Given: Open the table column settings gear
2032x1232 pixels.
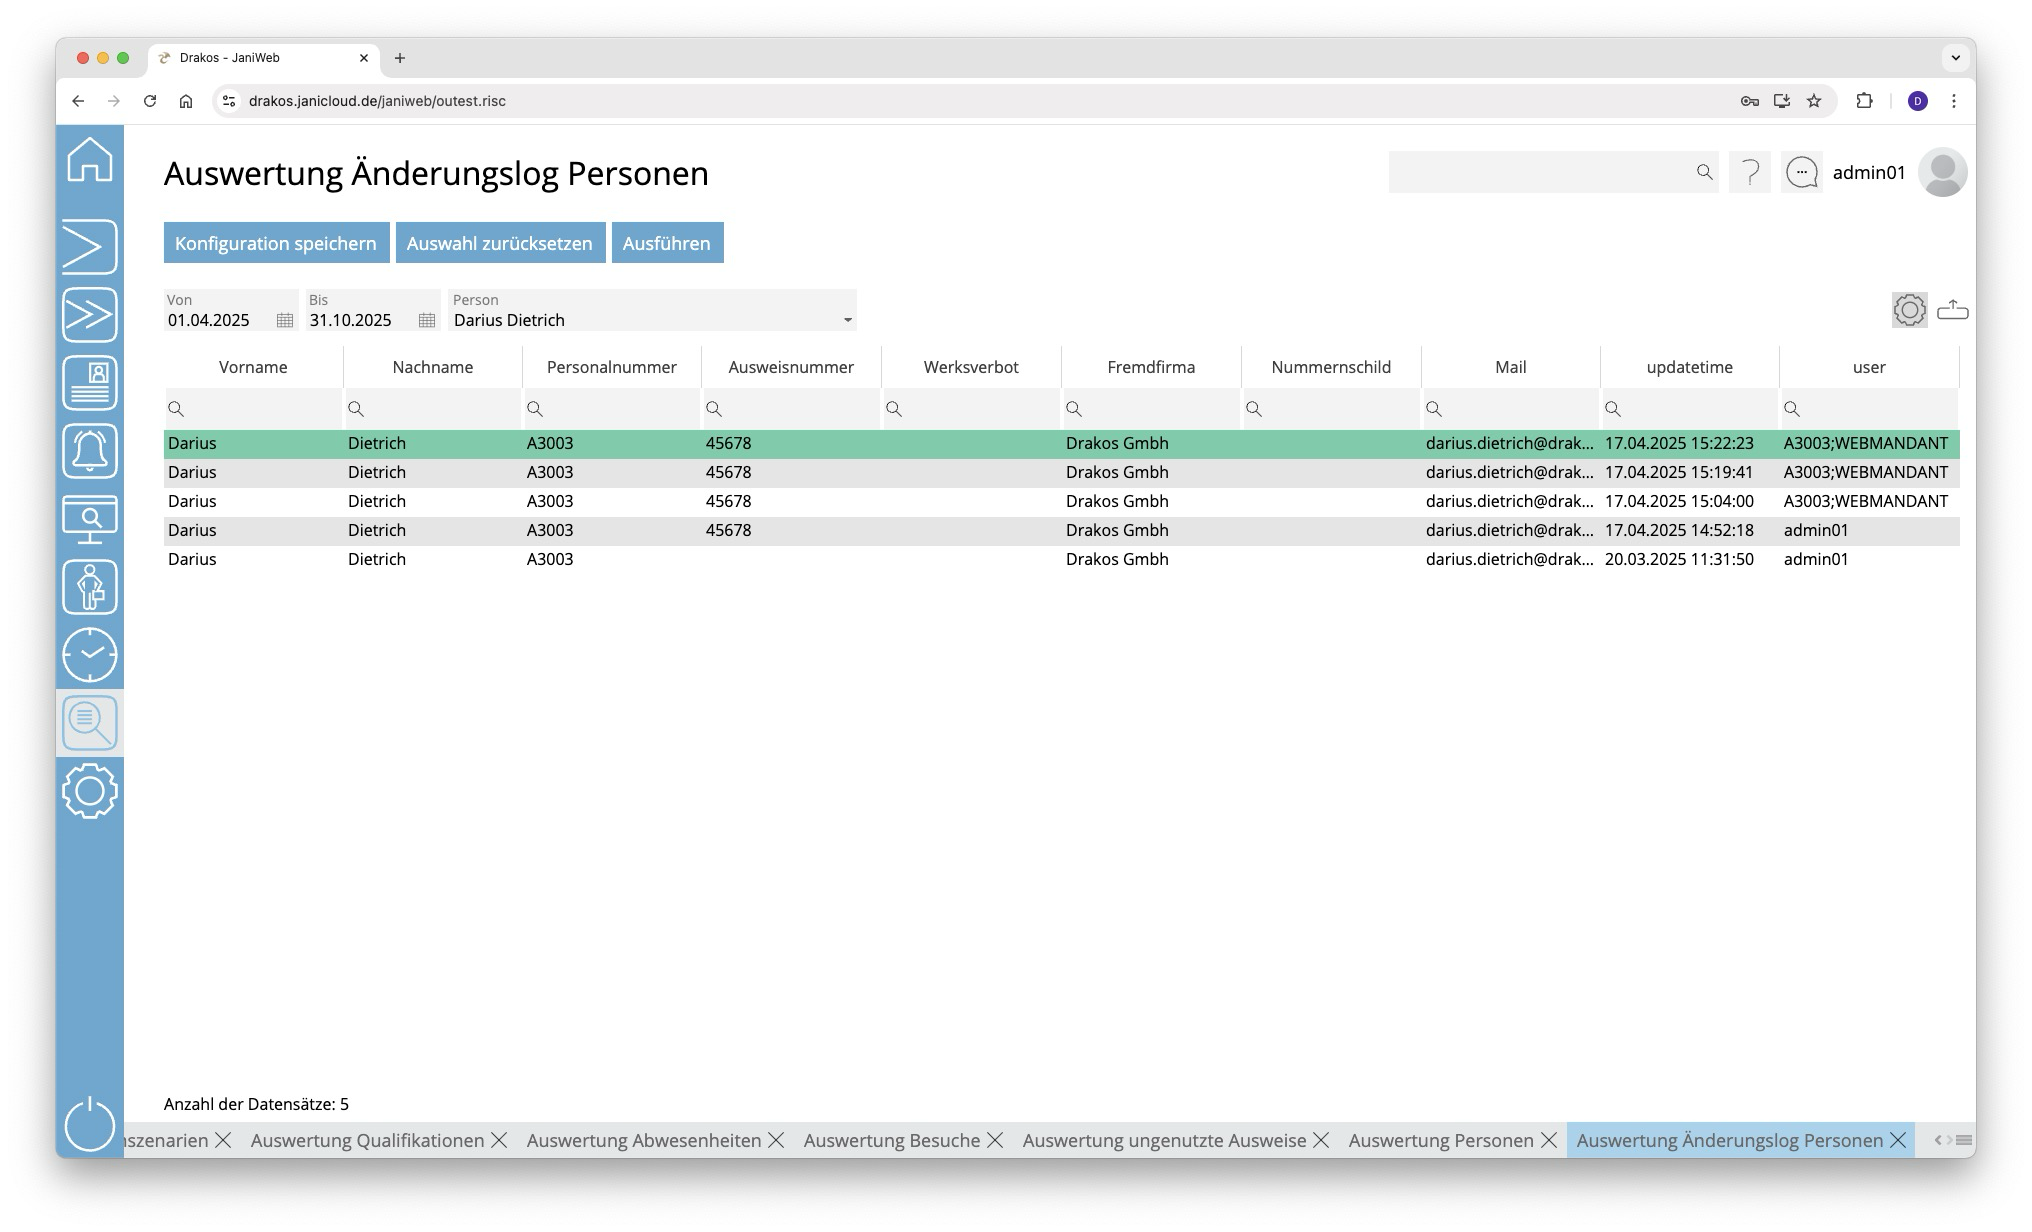Looking at the screenshot, I should [1909, 310].
